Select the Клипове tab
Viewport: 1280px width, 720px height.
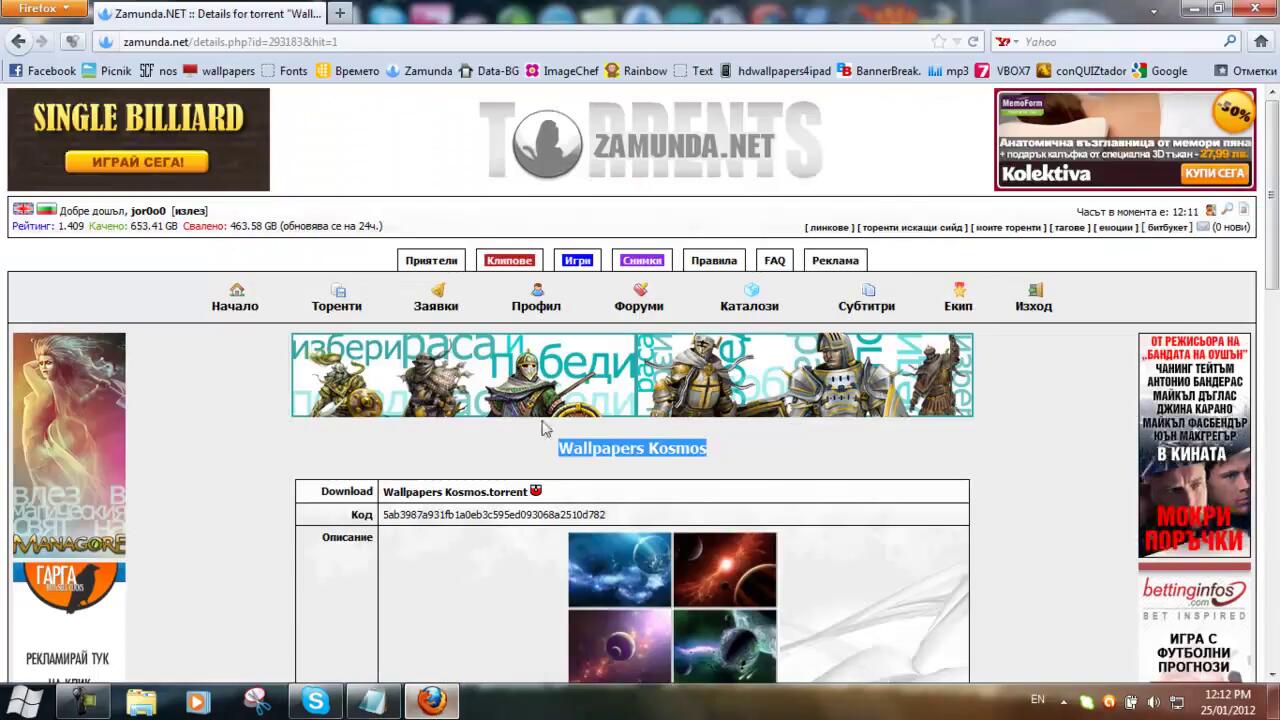point(509,261)
